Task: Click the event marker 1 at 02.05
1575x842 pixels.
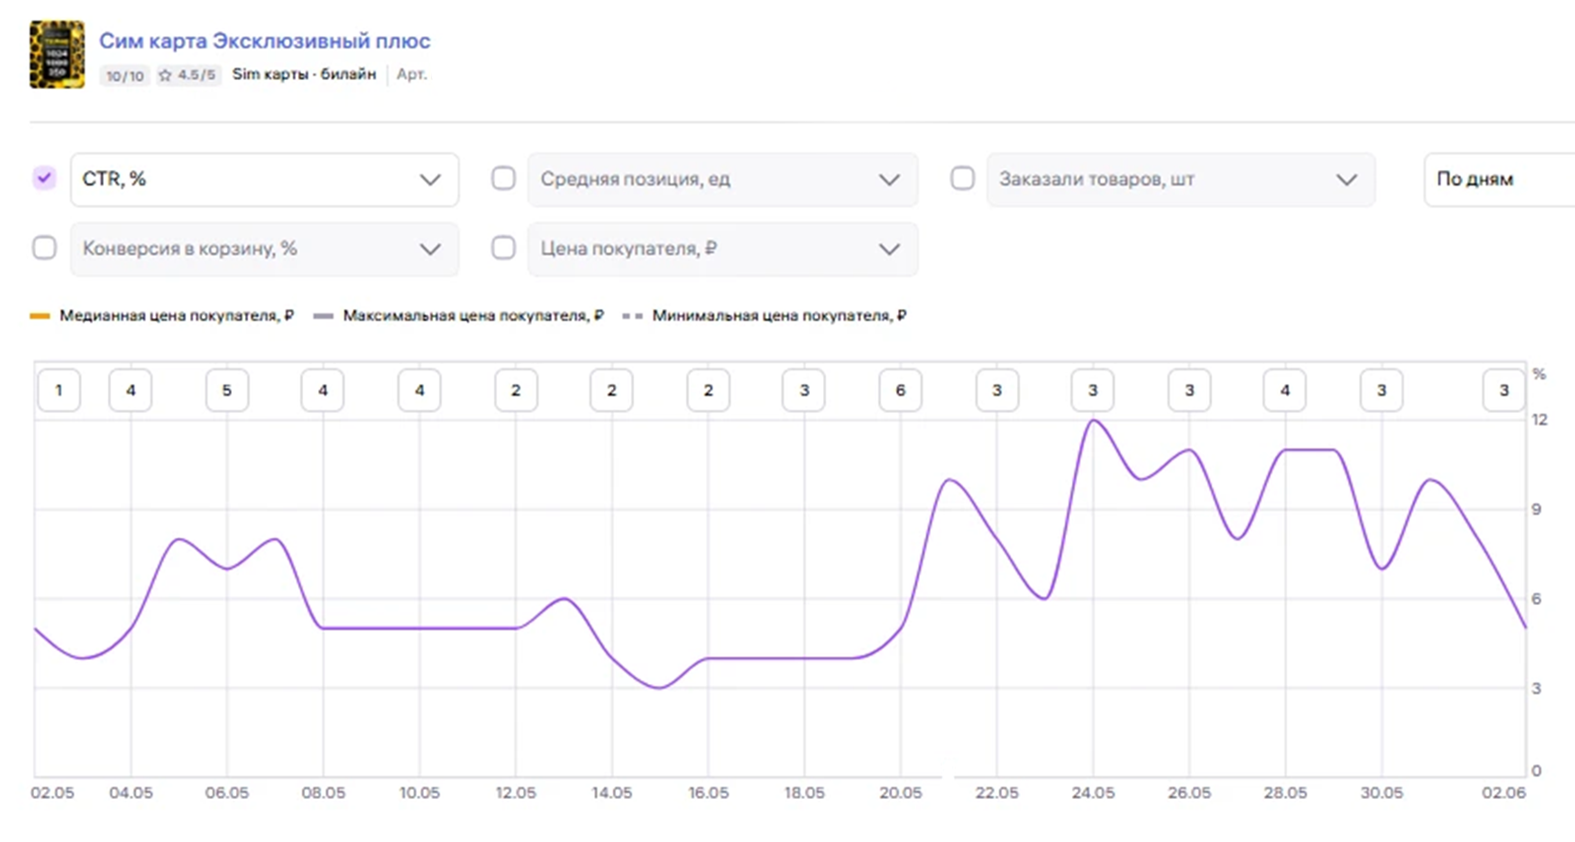Action: (x=59, y=390)
